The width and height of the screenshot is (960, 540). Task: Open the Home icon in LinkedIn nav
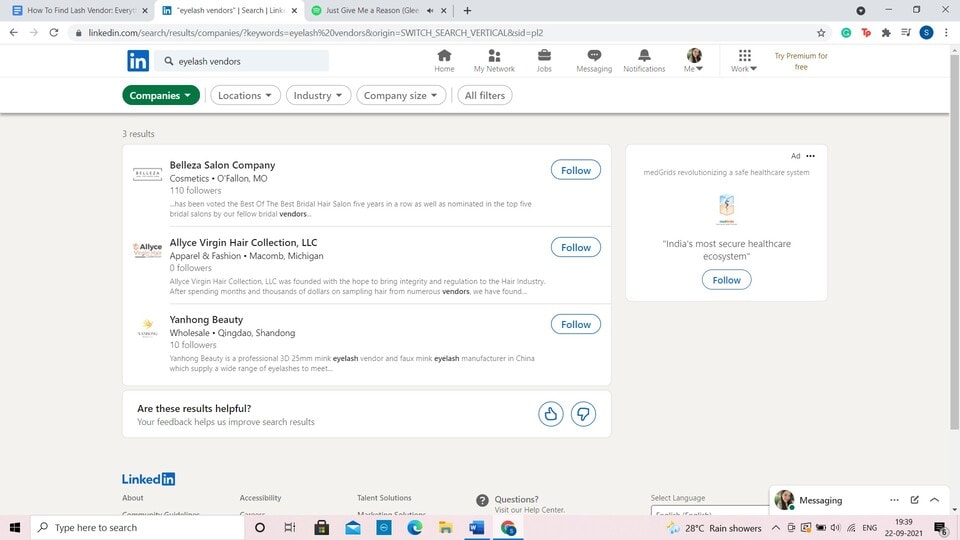coord(444,61)
